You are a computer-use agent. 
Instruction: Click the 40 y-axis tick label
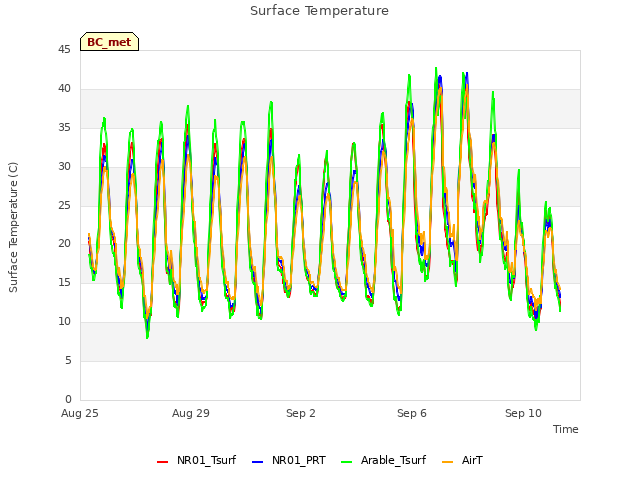64,89
